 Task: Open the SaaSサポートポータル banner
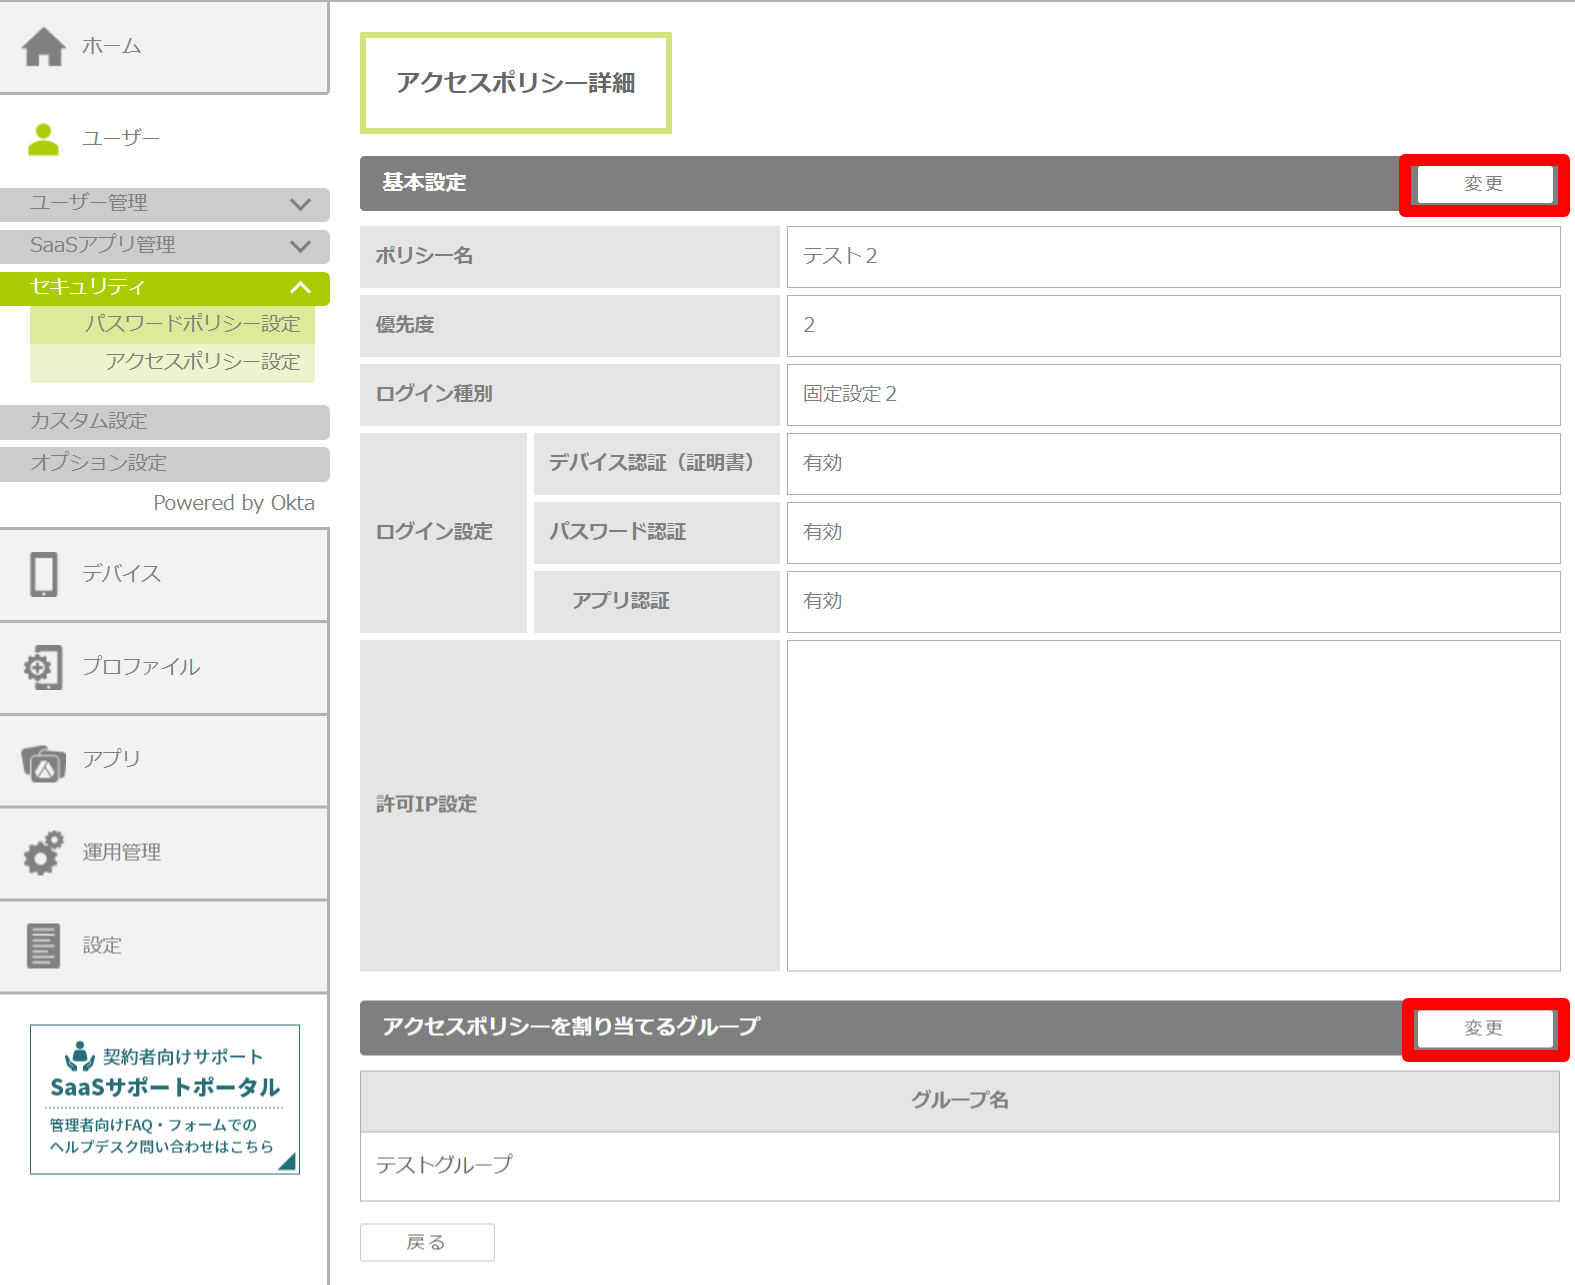165,1099
